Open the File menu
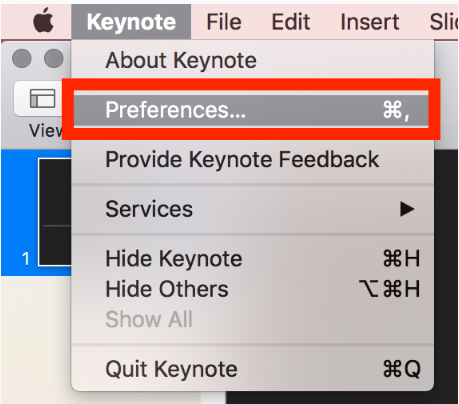 point(224,22)
